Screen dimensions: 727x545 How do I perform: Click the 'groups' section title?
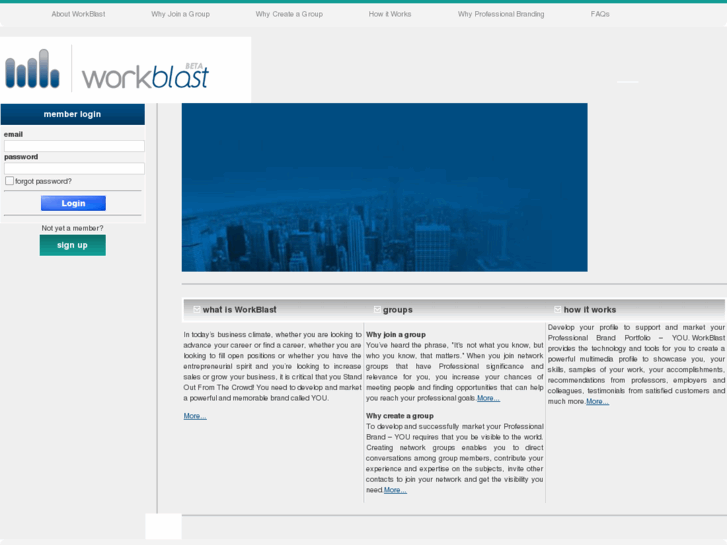[398, 310]
